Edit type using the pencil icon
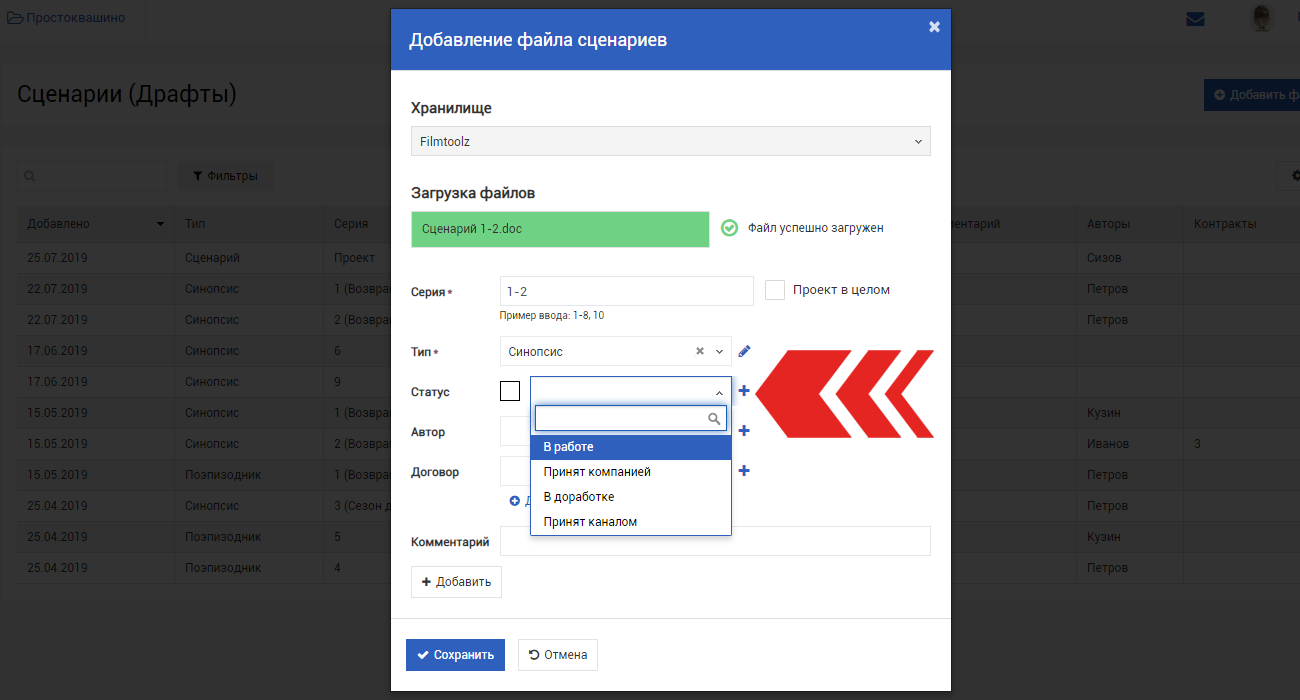Screen dimensions: 1300x700 click(744, 351)
